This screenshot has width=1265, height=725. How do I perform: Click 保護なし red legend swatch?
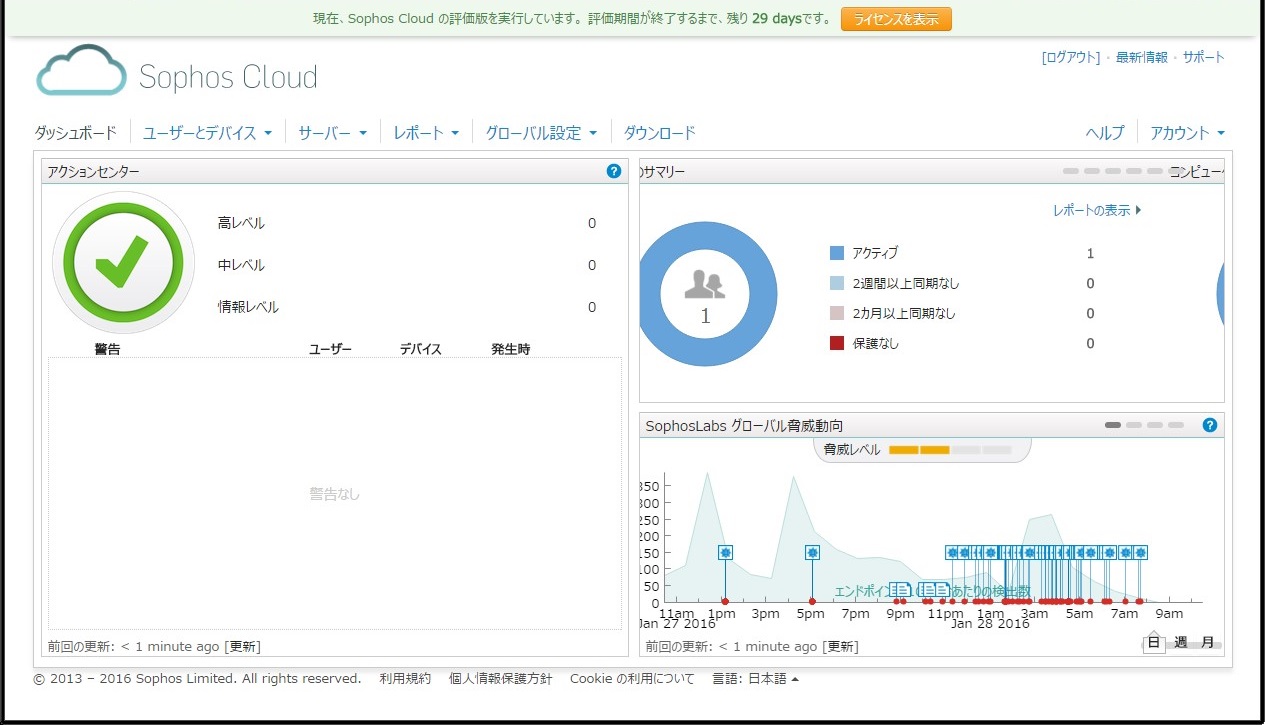tap(837, 343)
